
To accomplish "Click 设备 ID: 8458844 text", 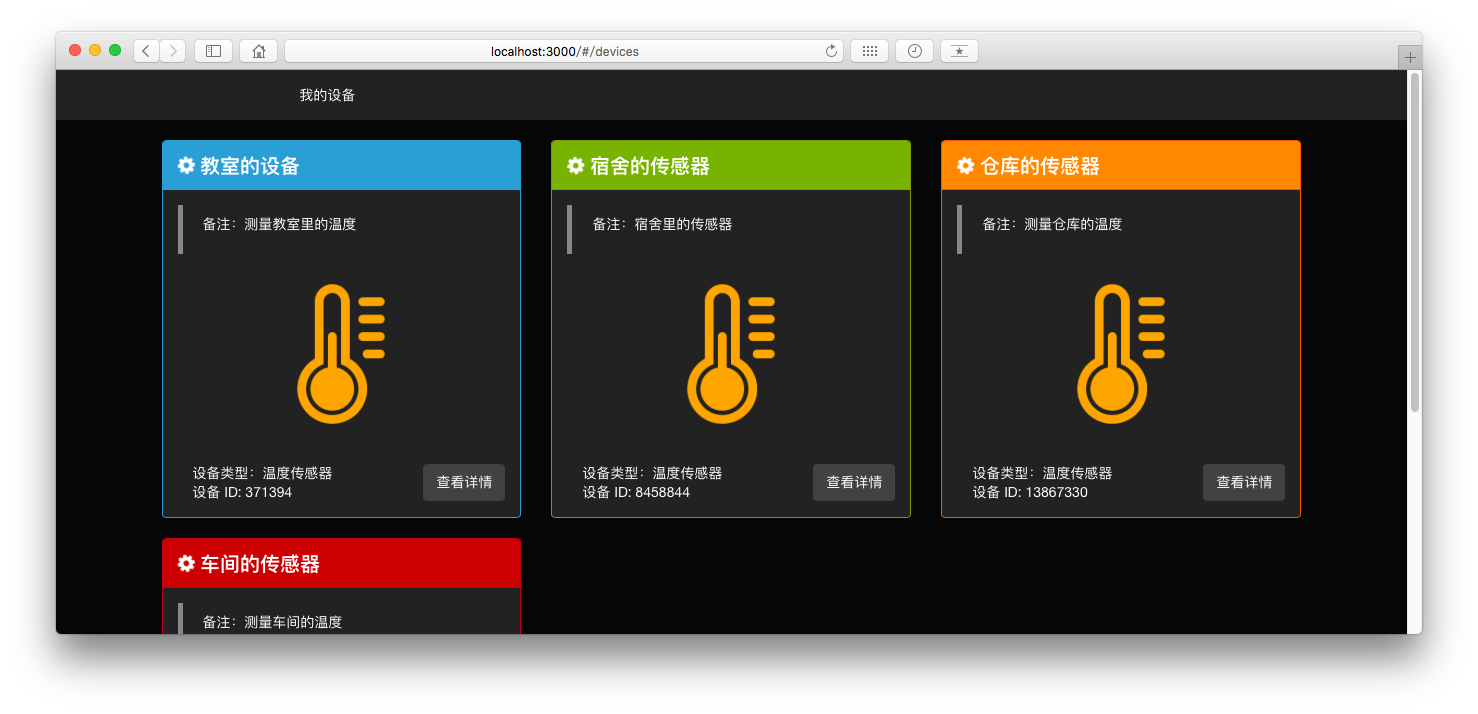I will [x=636, y=492].
